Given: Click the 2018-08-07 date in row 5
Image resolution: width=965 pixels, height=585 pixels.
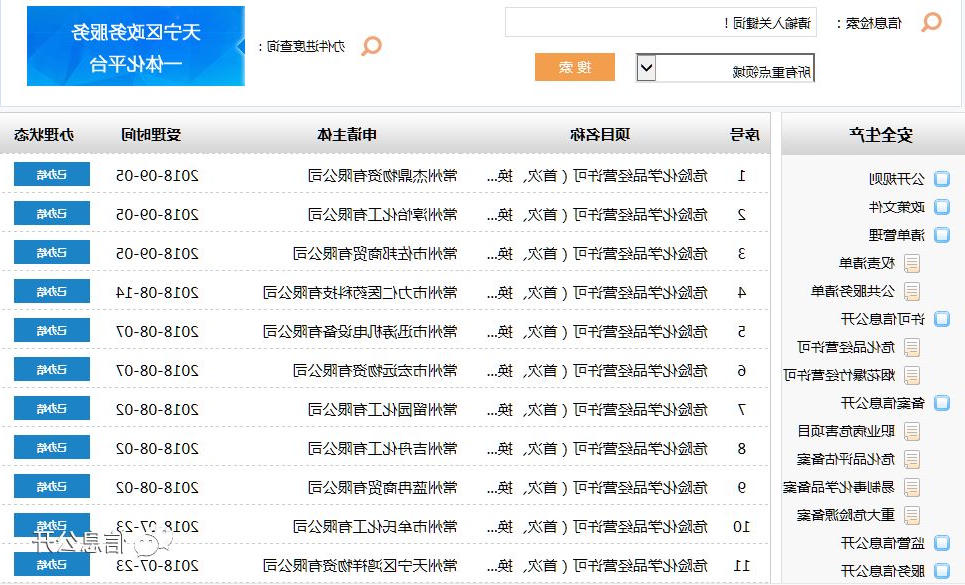Looking at the screenshot, I should 158,332.
